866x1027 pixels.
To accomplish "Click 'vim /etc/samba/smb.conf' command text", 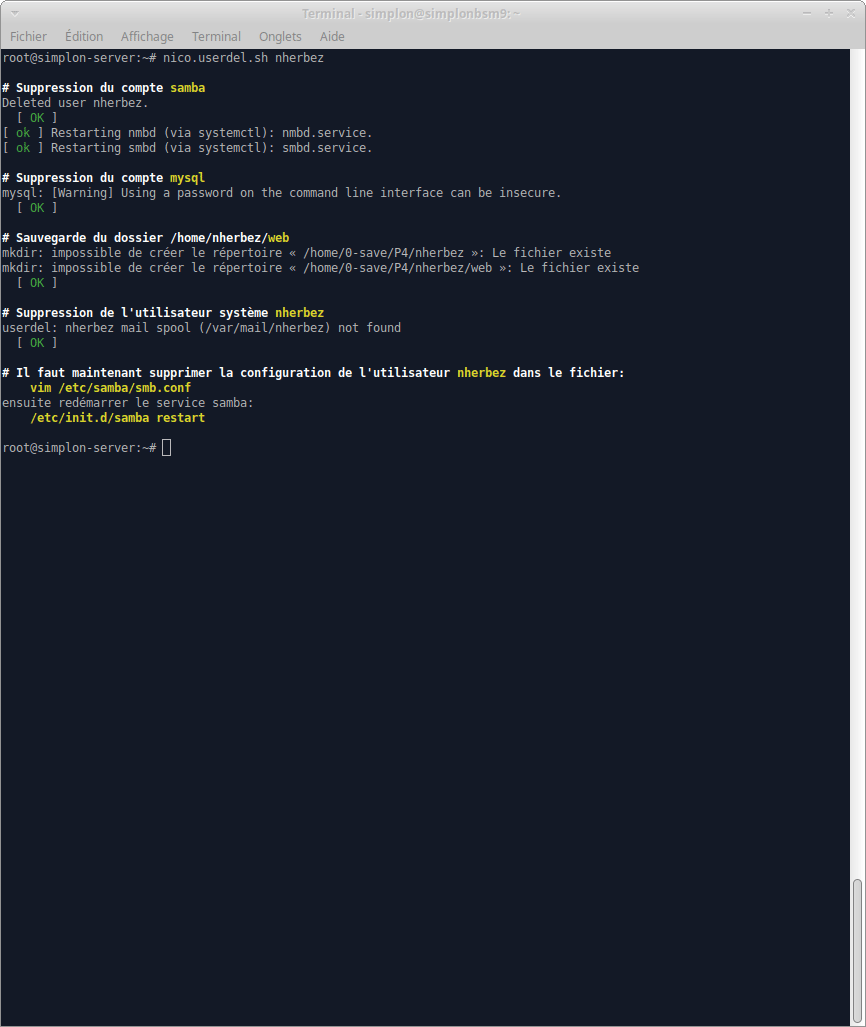I will pyautogui.click(x=111, y=388).
